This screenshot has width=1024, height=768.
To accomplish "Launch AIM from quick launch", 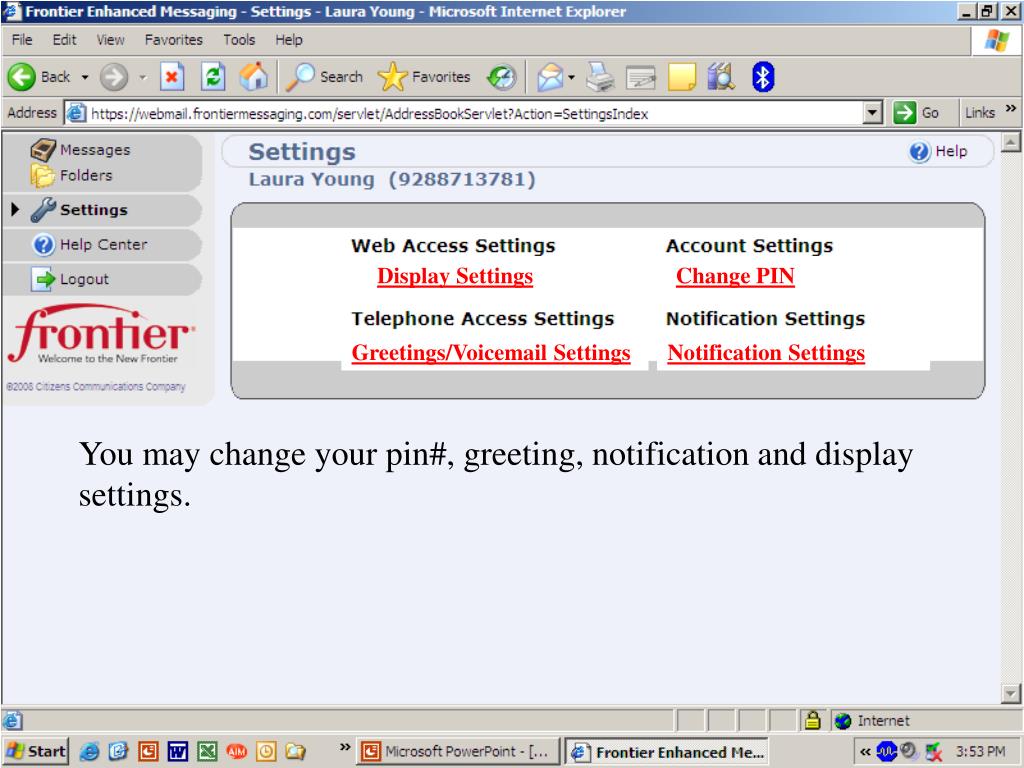I will coord(236,752).
